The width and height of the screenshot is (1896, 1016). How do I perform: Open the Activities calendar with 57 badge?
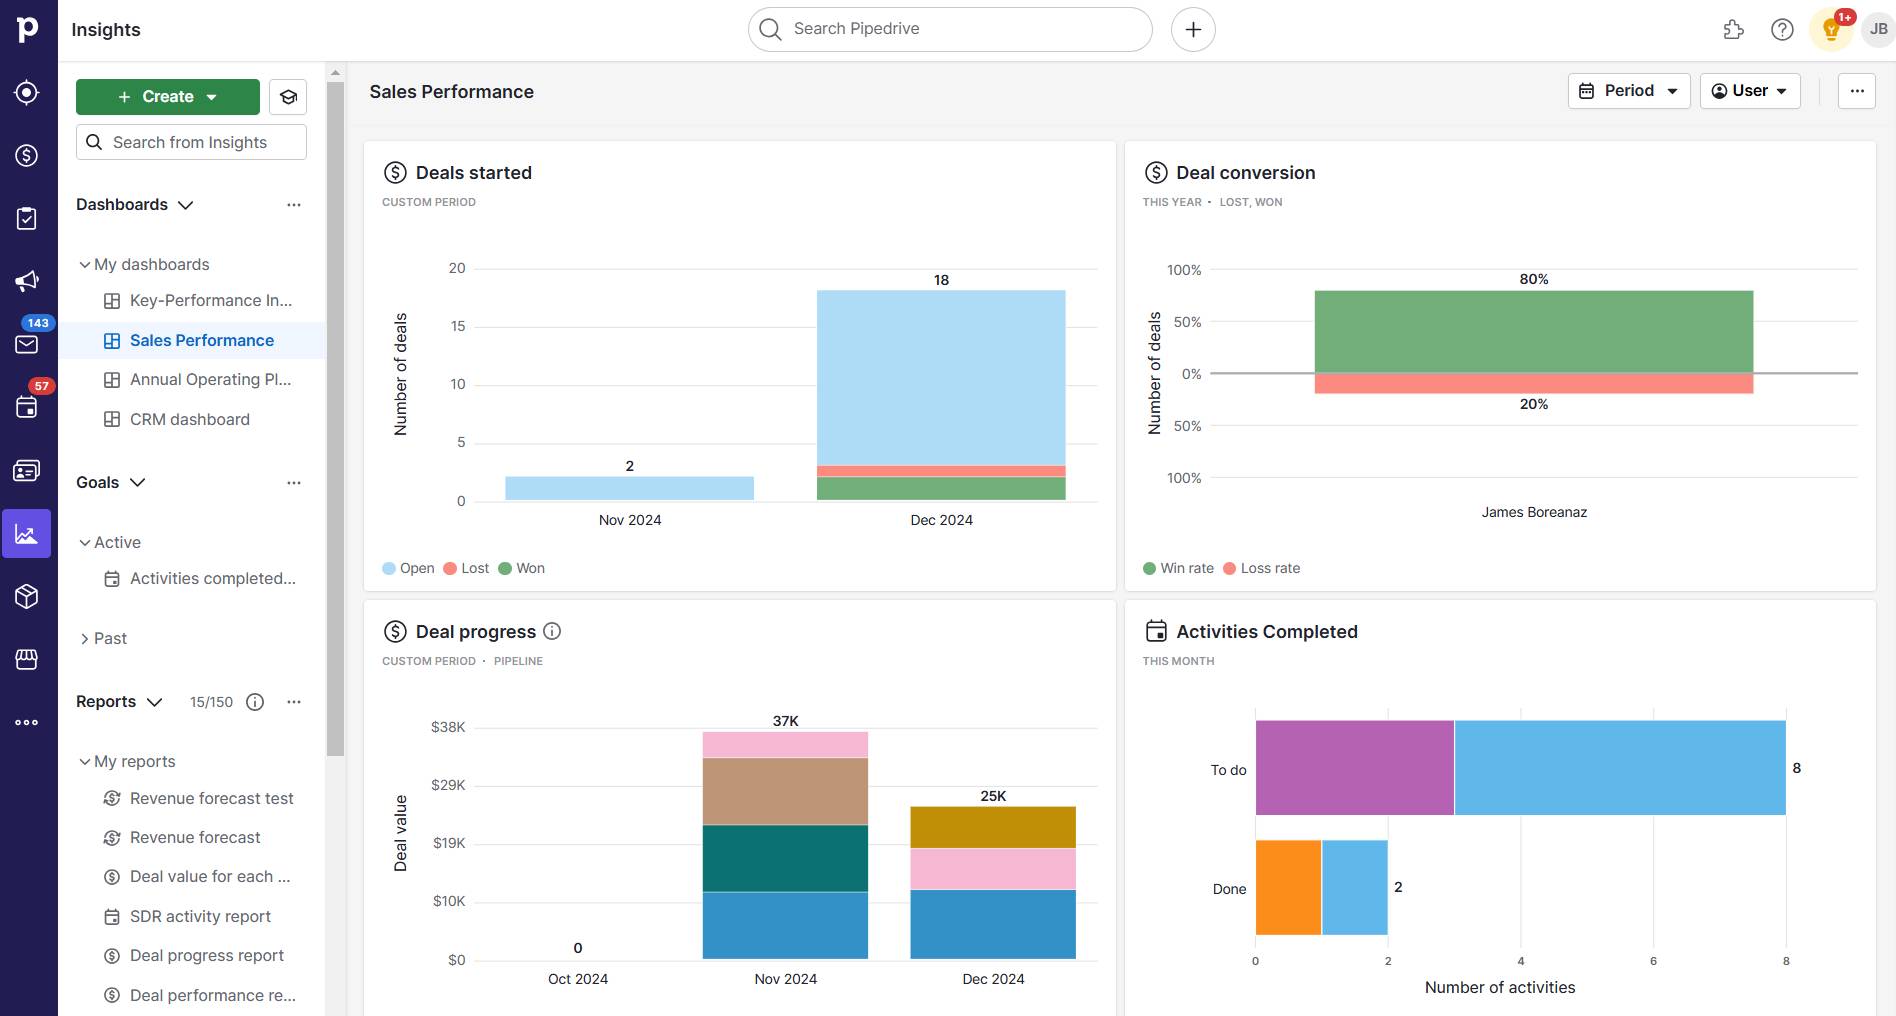pyautogui.click(x=27, y=406)
